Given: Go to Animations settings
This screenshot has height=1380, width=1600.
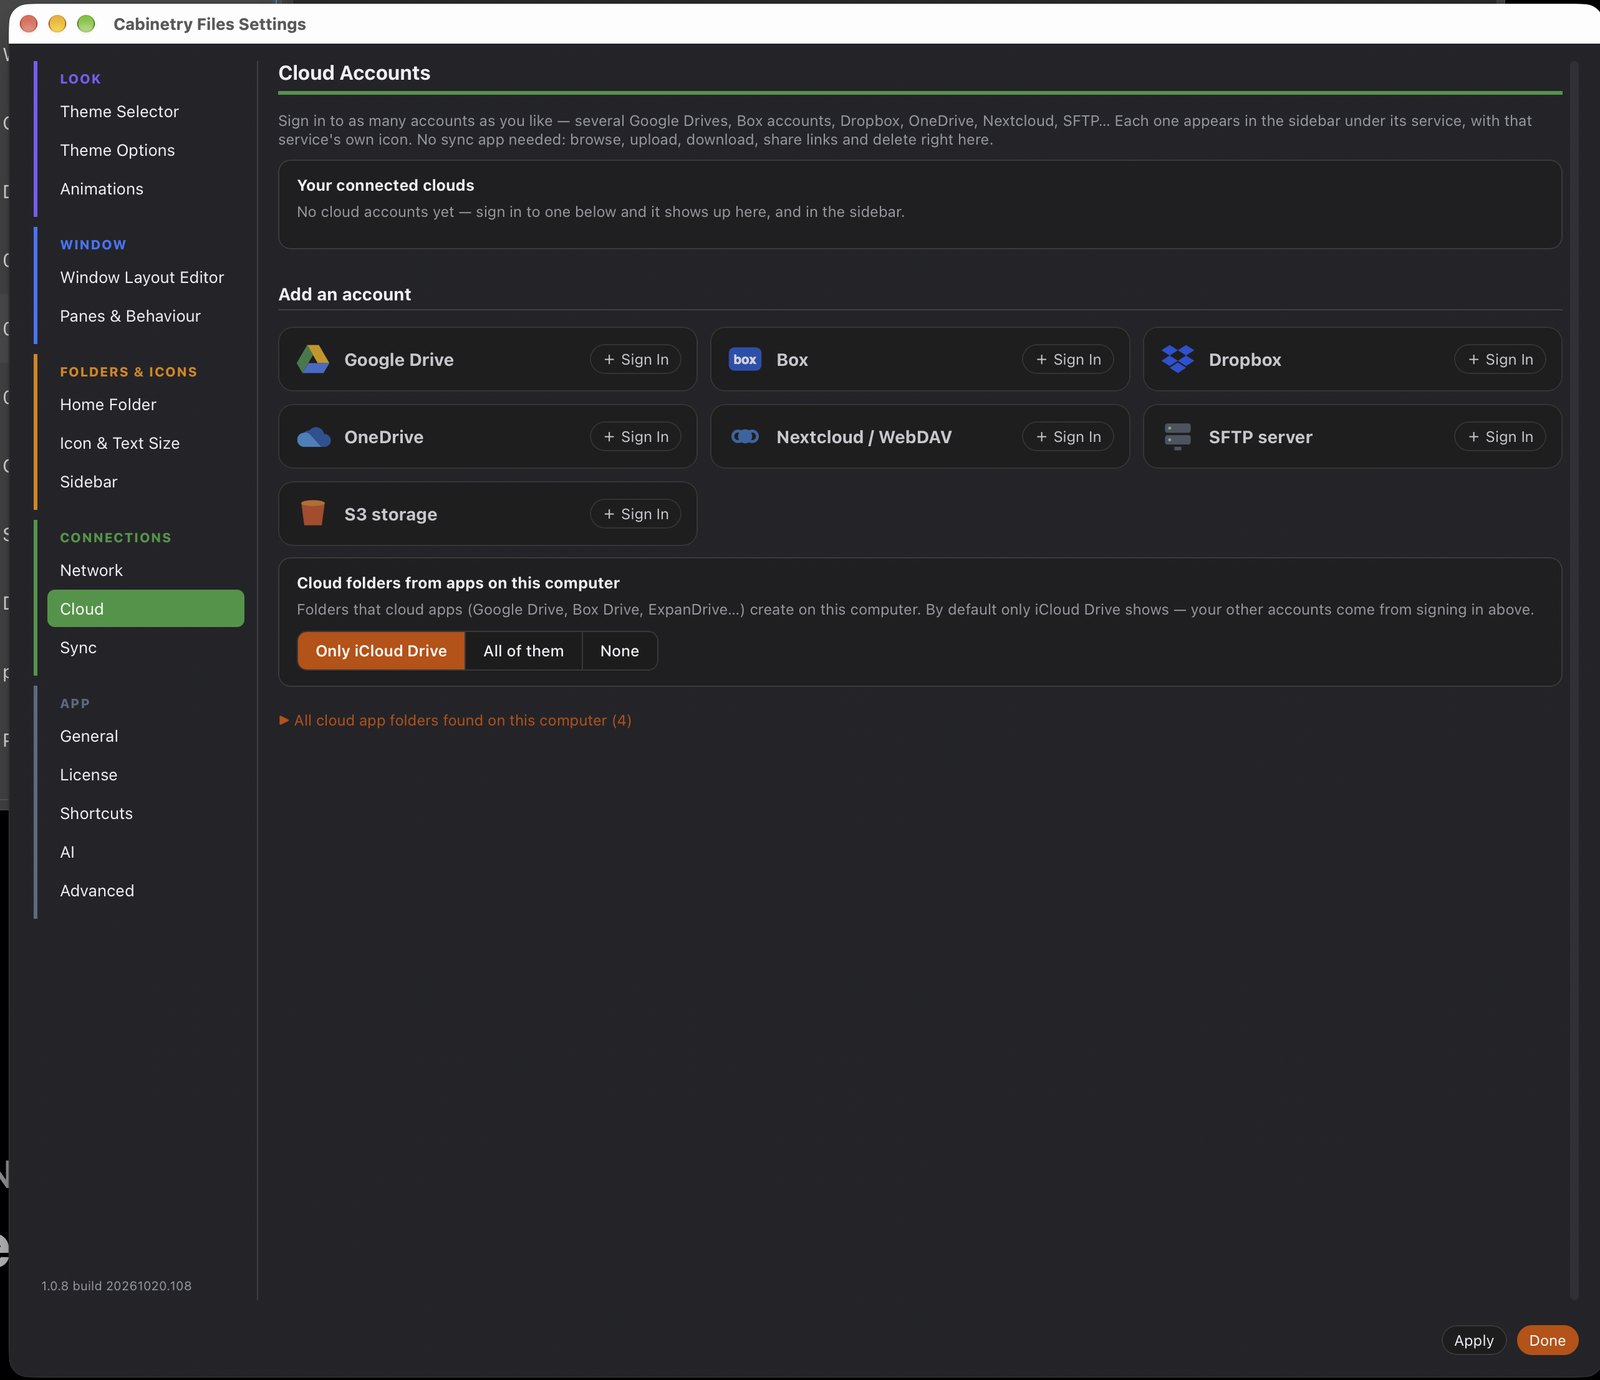Looking at the screenshot, I should tap(146, 189).
